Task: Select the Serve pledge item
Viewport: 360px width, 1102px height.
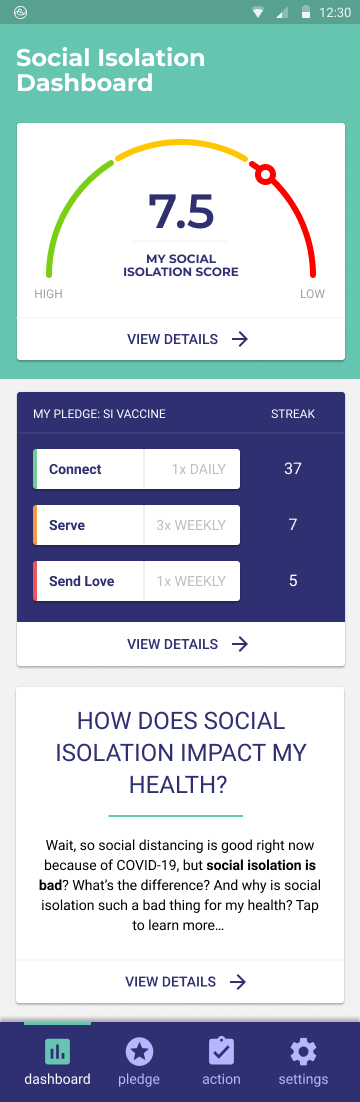Action: click(x=136, y=525)
